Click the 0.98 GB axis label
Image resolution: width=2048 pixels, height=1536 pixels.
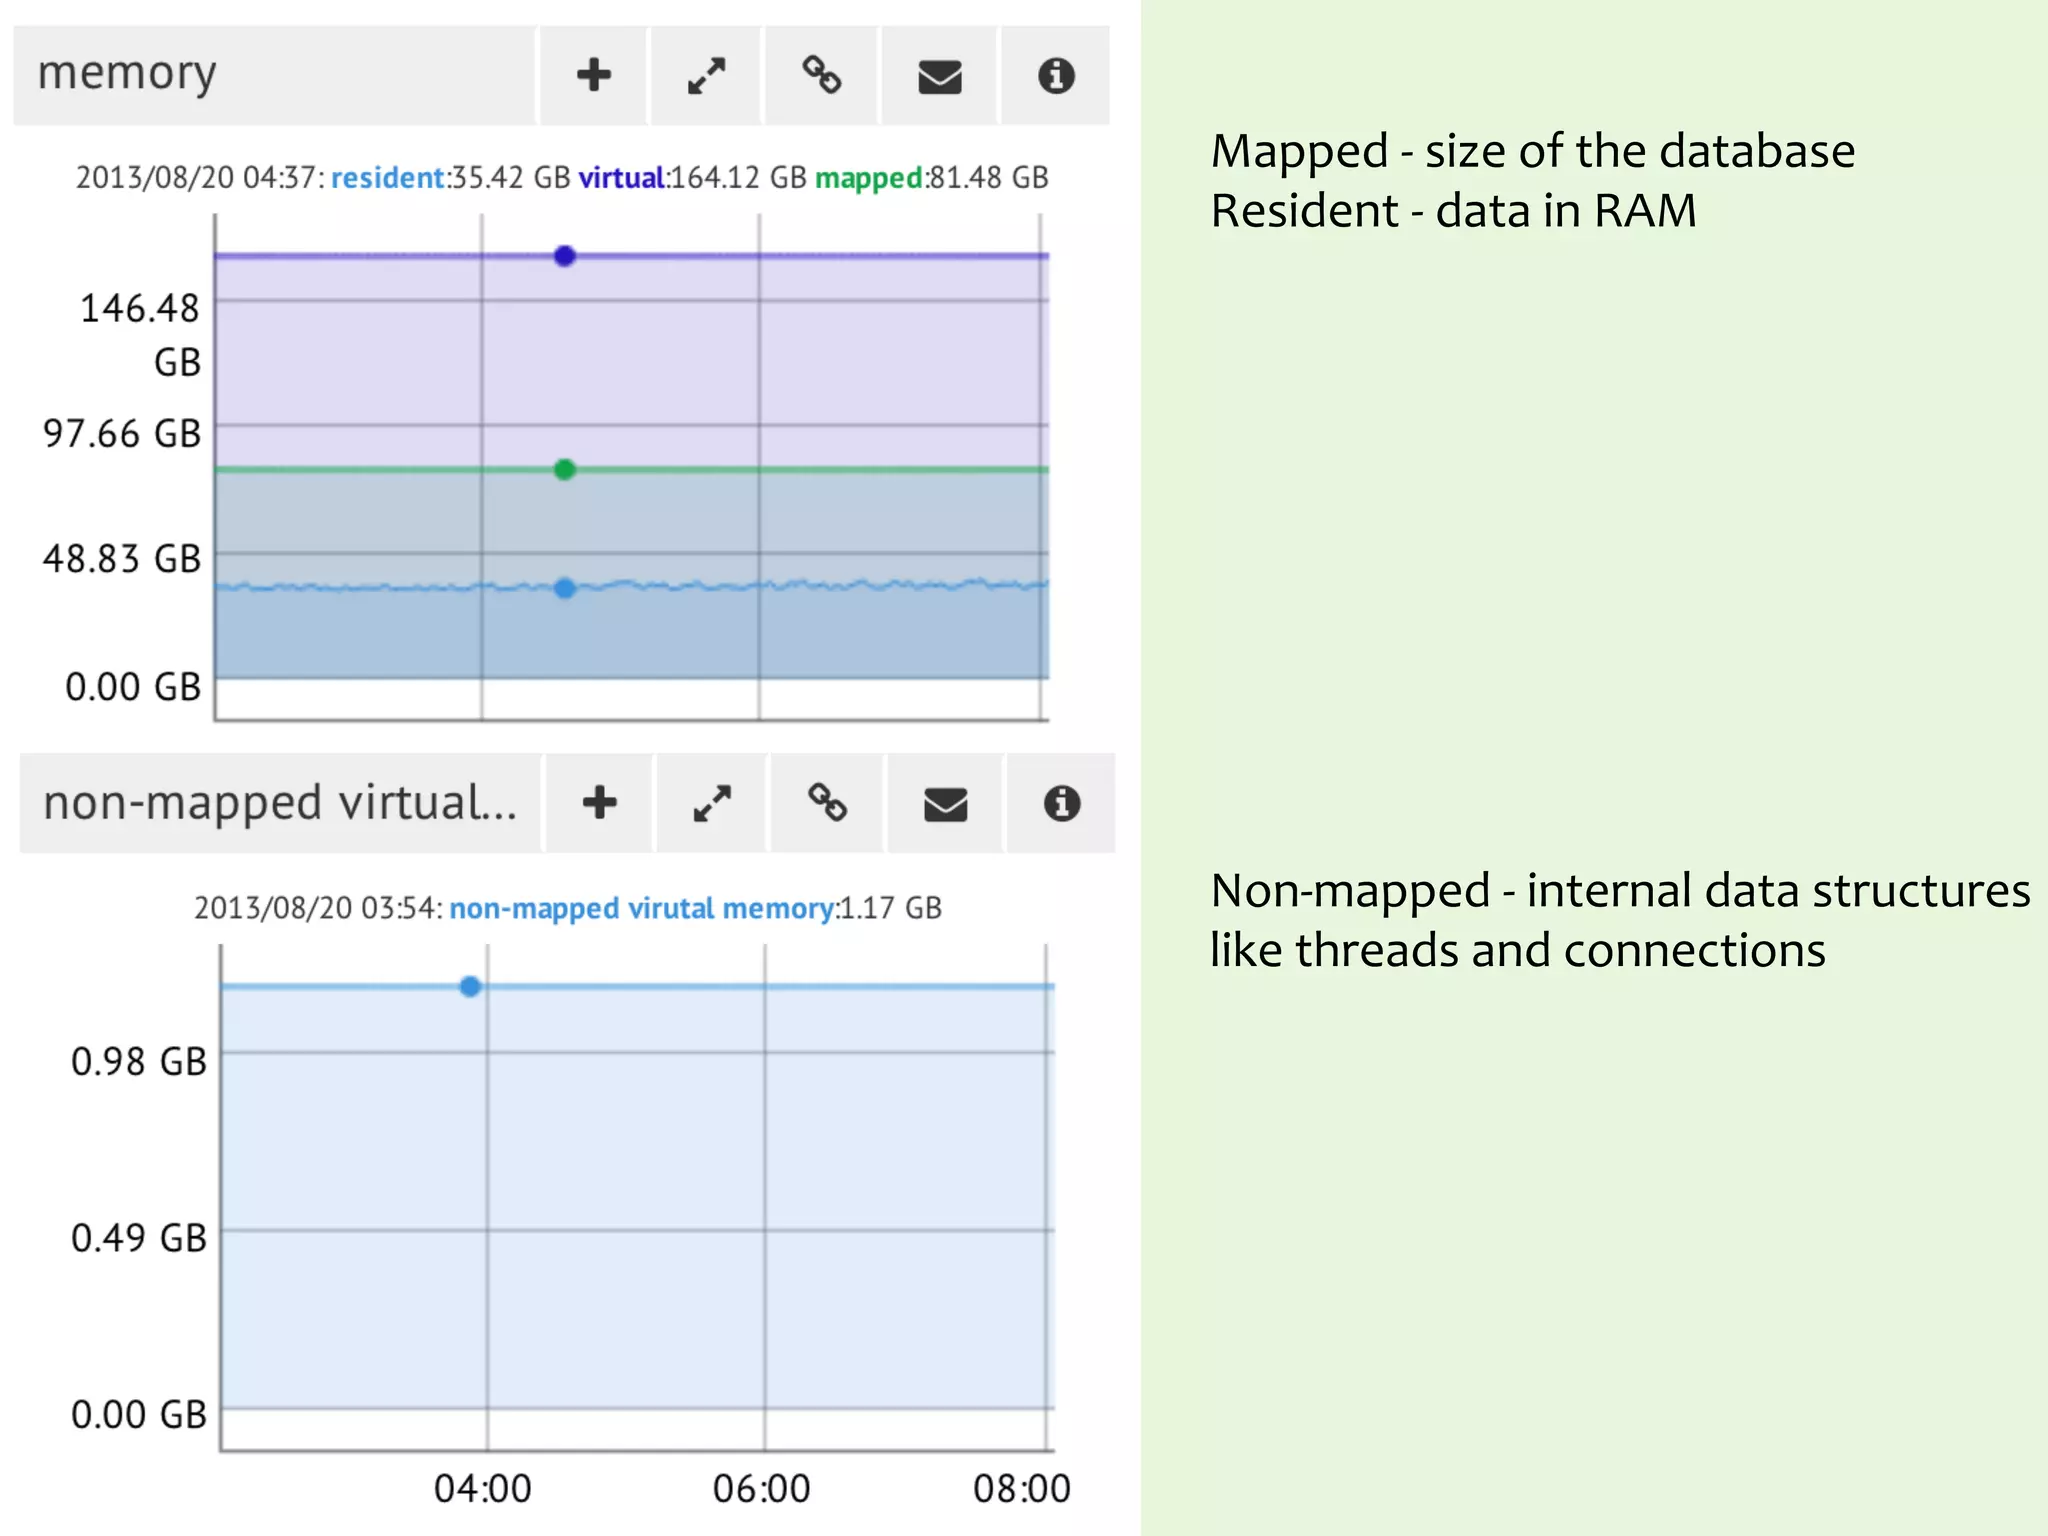139,1062
